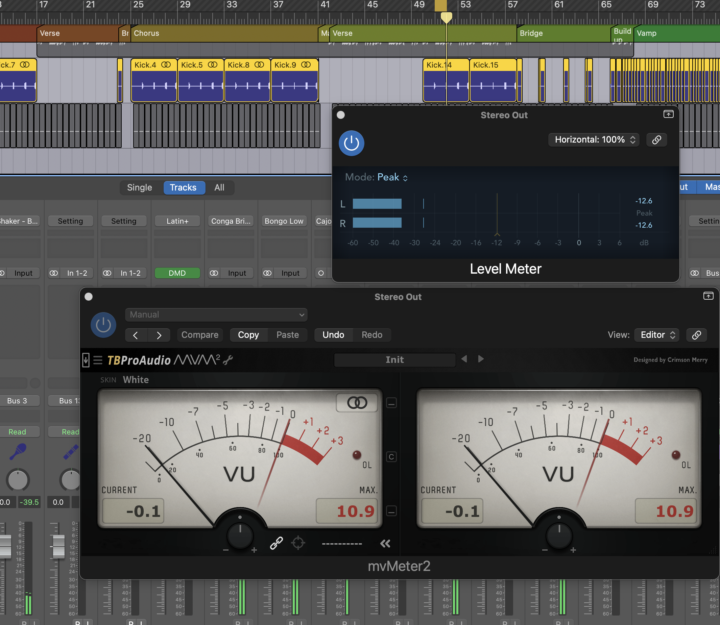Select the Kick.15 region
The width and height of the screenshot is (720, 625).
pos(493,80)
